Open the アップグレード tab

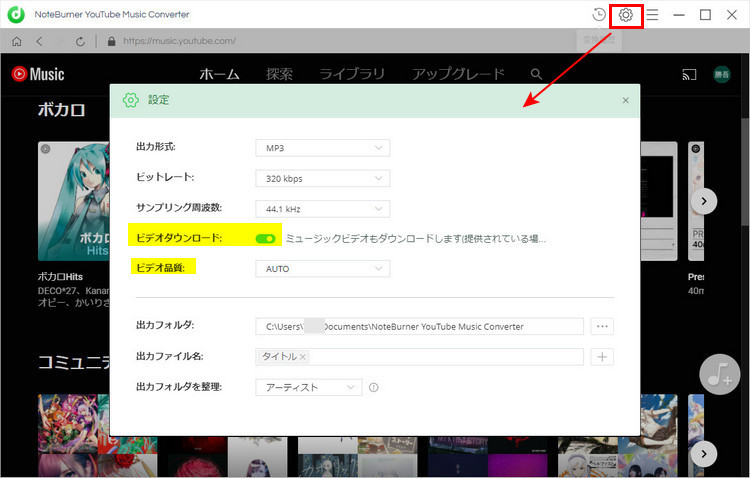point(458,74)
